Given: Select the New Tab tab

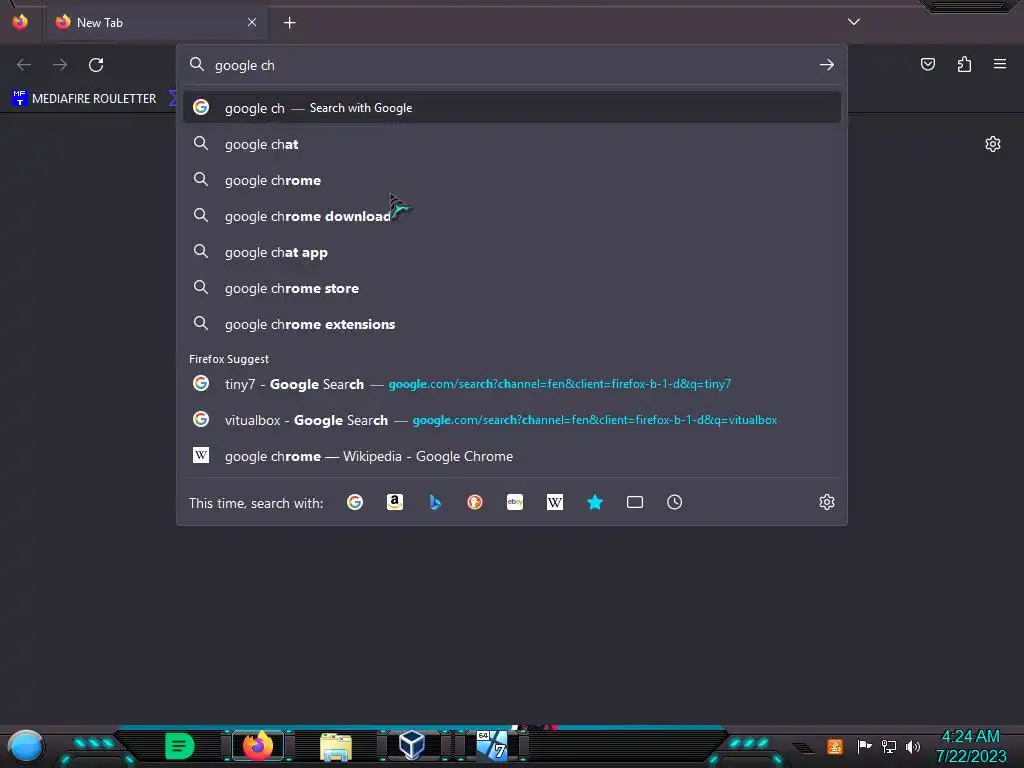Looking at the screenshot, I should click(156, 22).
